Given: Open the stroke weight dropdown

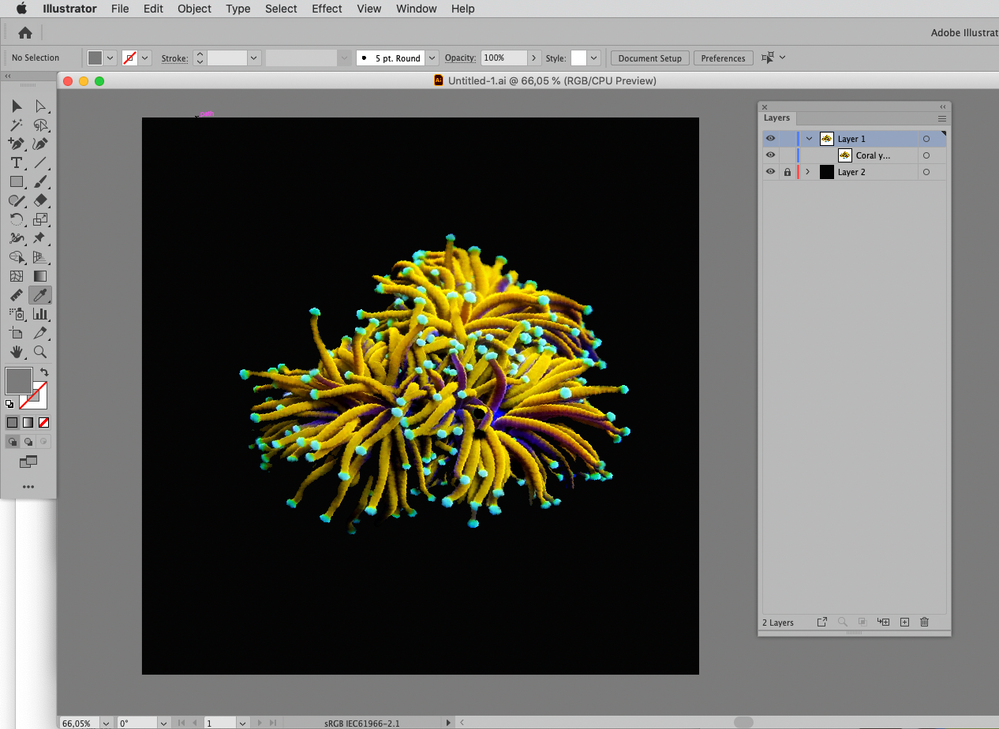Looking at the screenshot, I should [x=254, y=58].
